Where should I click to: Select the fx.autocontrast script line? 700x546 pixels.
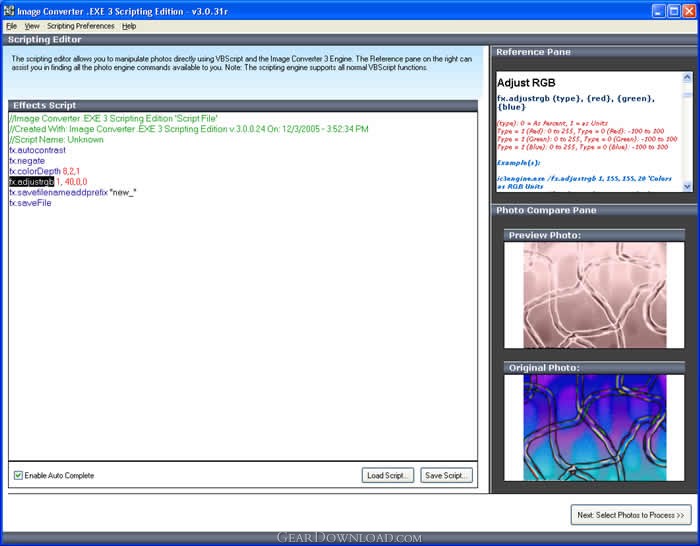point(38,150)
